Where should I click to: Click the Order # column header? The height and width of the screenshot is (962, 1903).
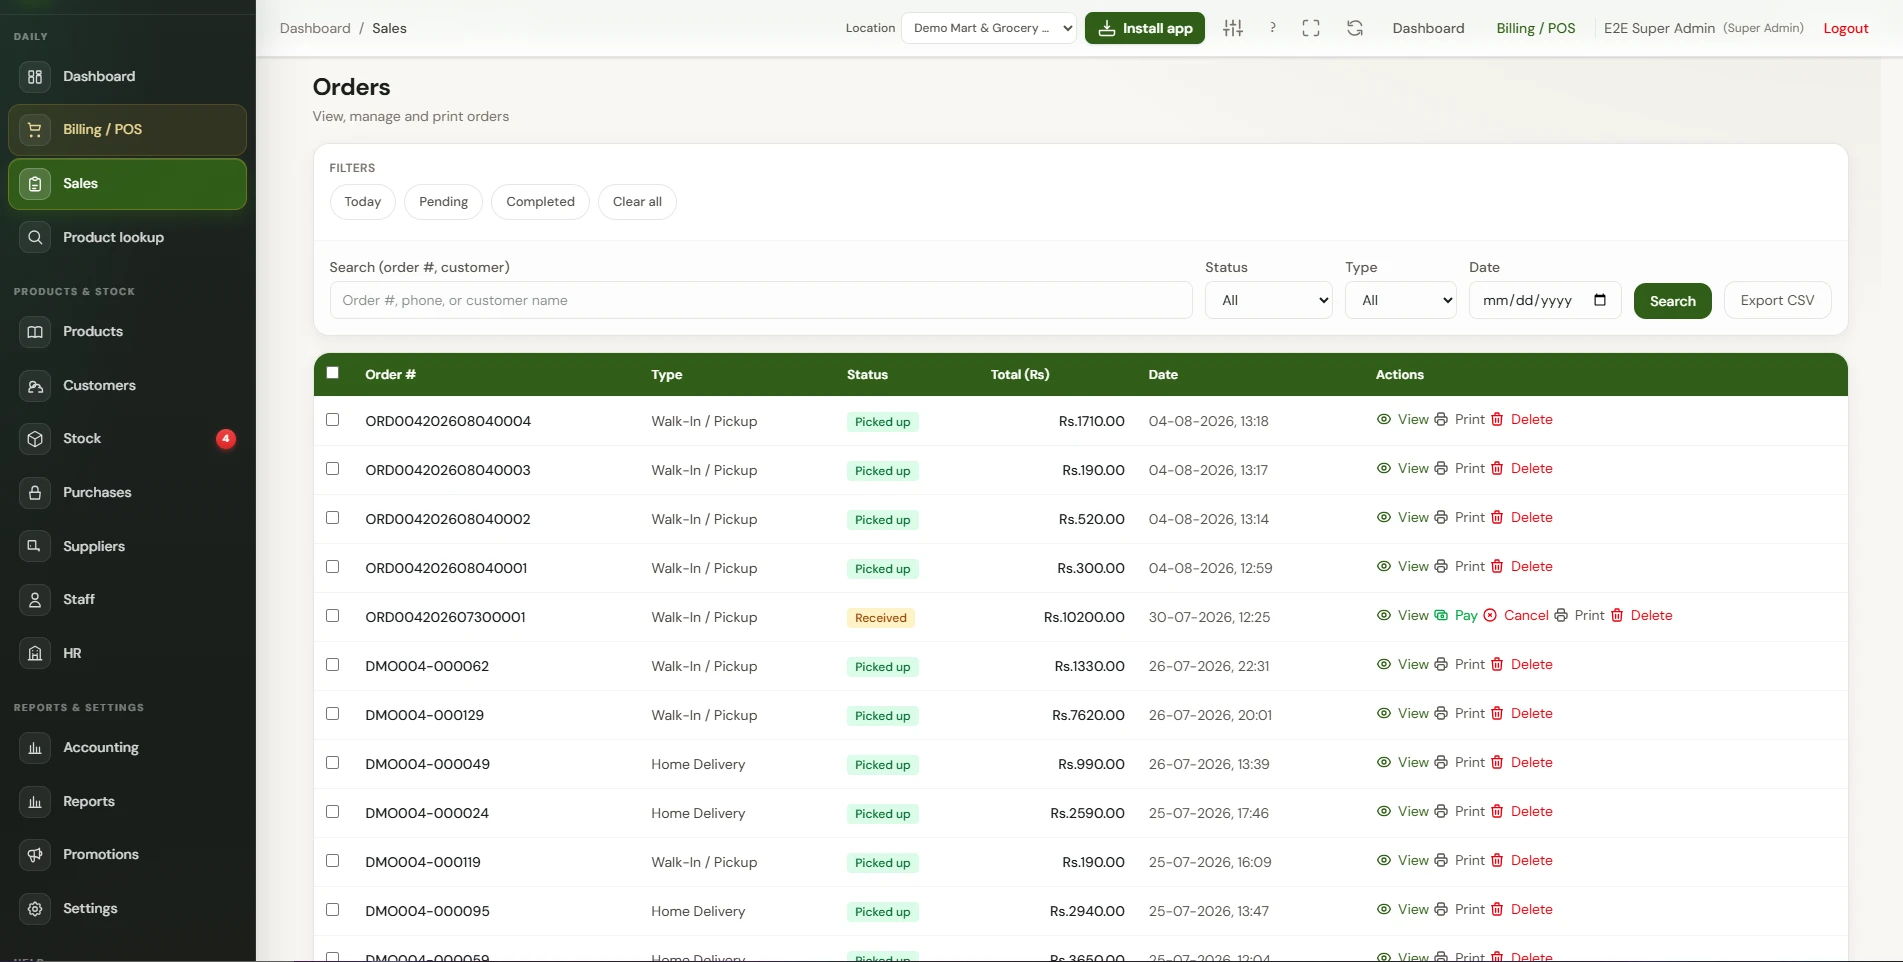[x=390, y=374]
